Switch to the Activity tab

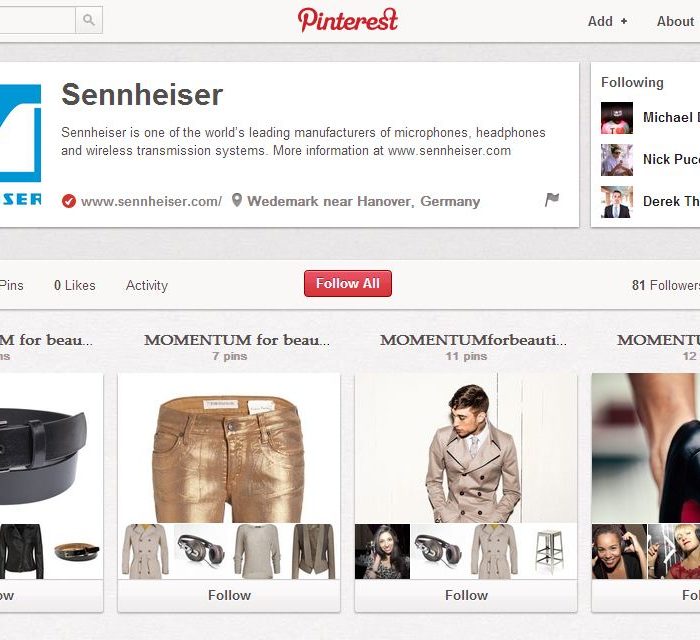[147, 286]
